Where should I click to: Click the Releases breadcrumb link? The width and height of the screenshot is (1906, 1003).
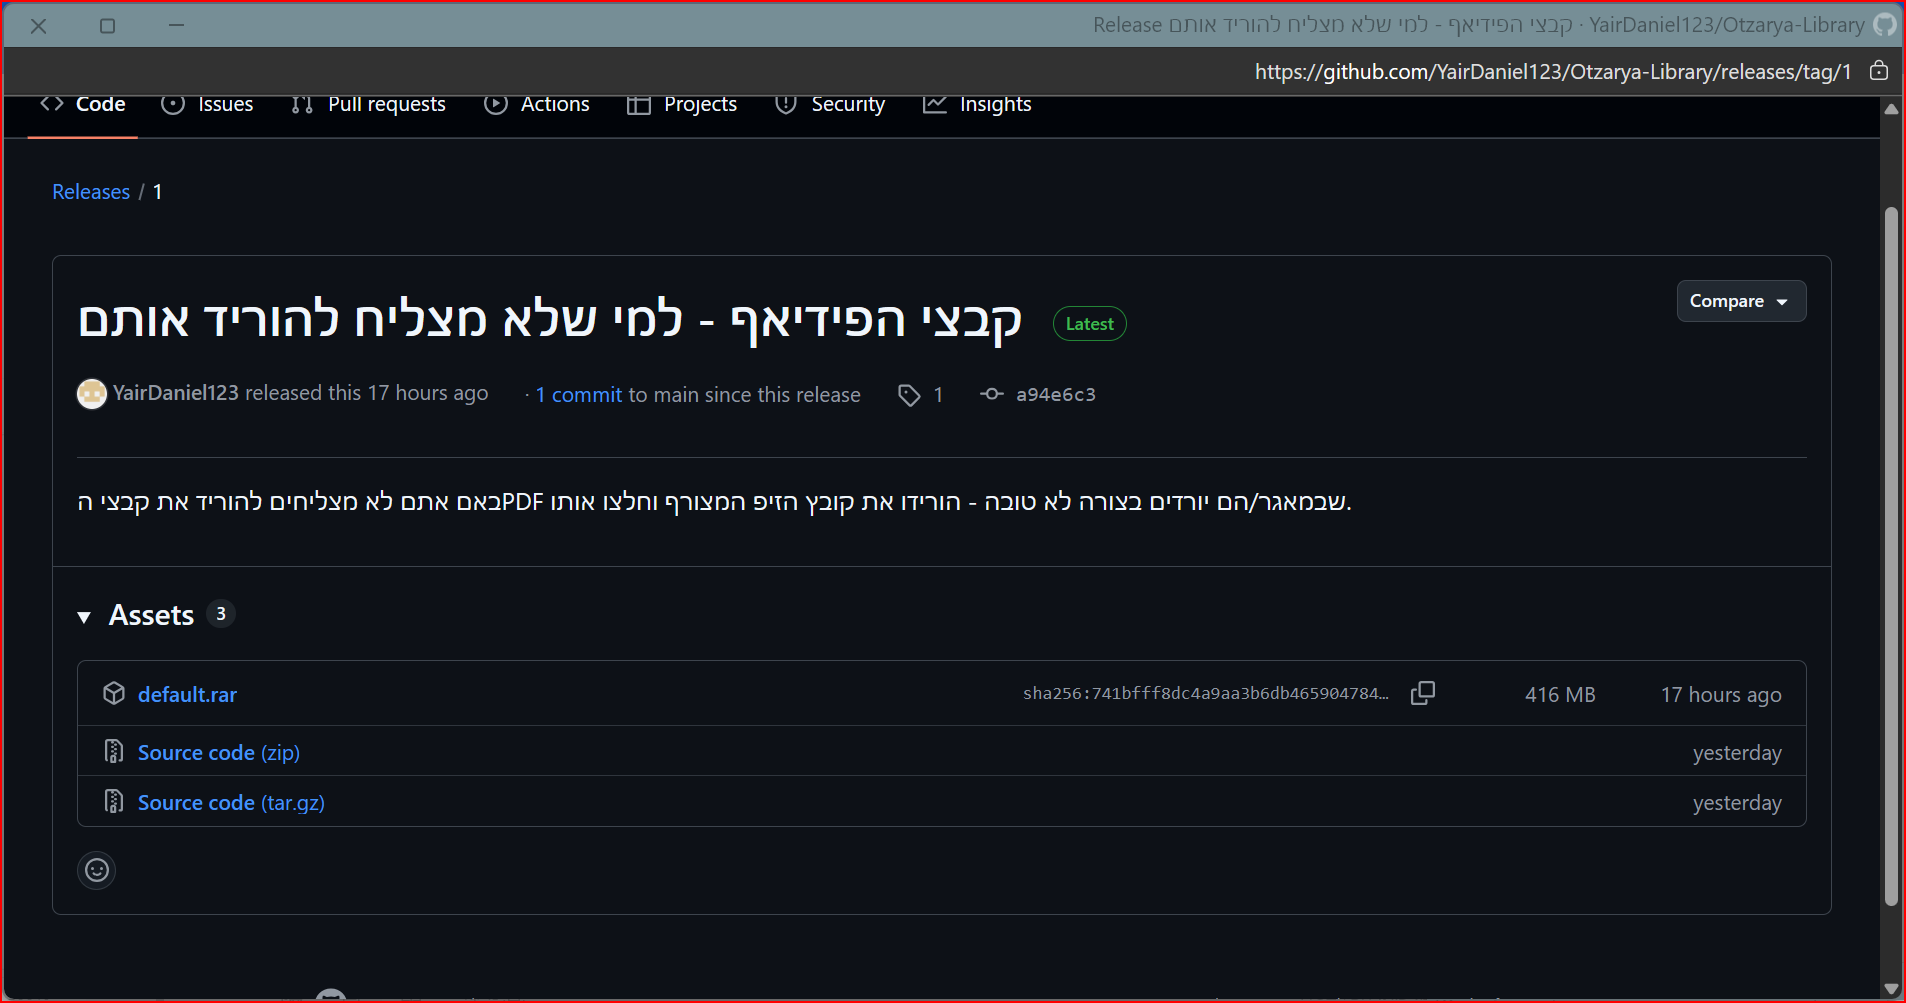click(91, 192)
